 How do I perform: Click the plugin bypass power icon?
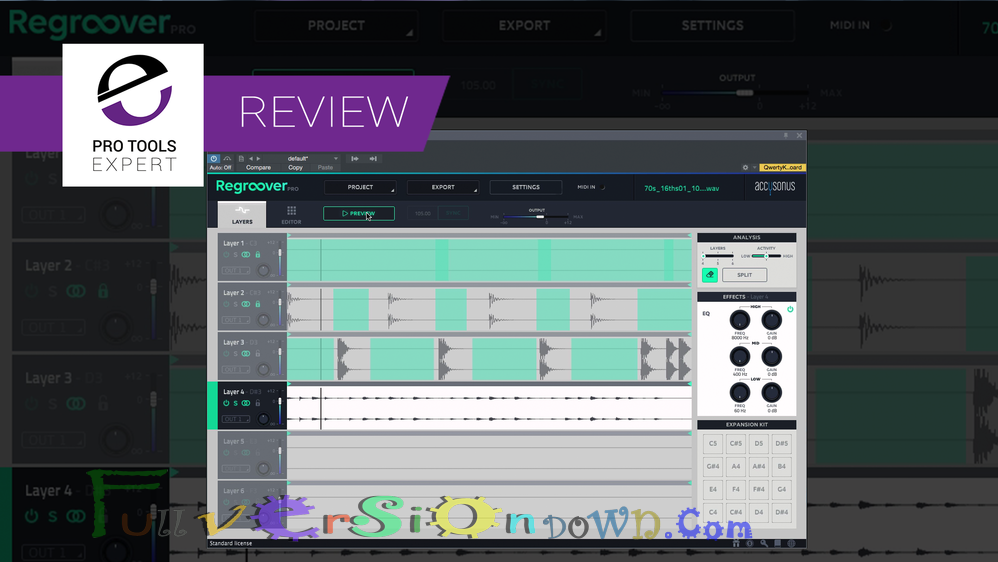[x=214, y=158]
